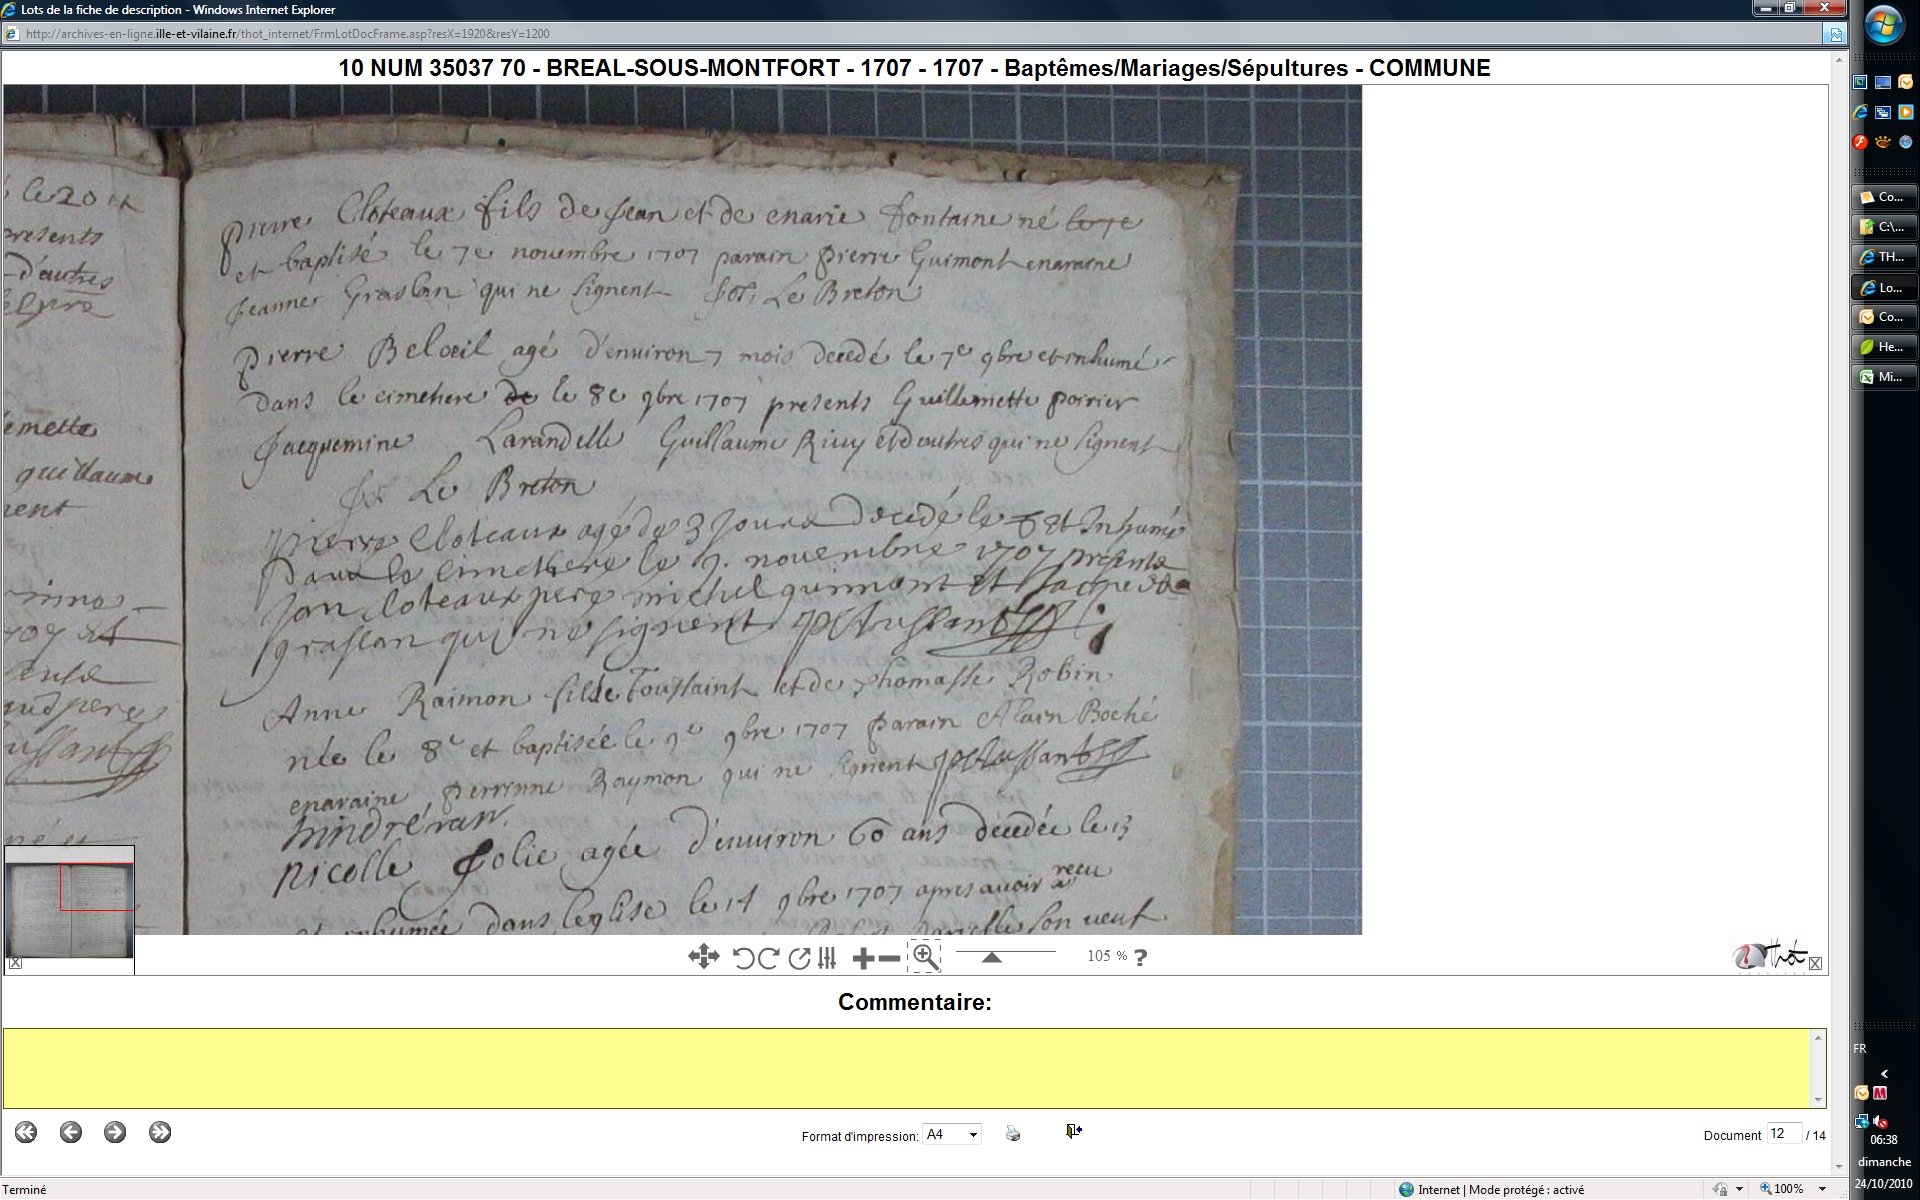Click the zoom level slider handle

[x=991, y=957]
